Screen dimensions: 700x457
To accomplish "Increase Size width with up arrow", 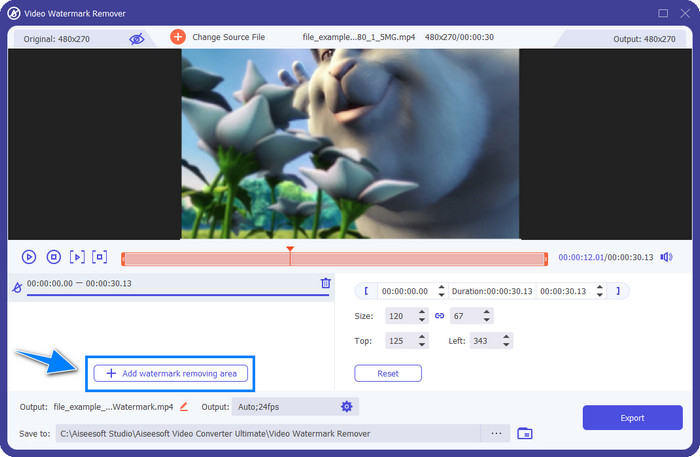I will tap(422, 312).
